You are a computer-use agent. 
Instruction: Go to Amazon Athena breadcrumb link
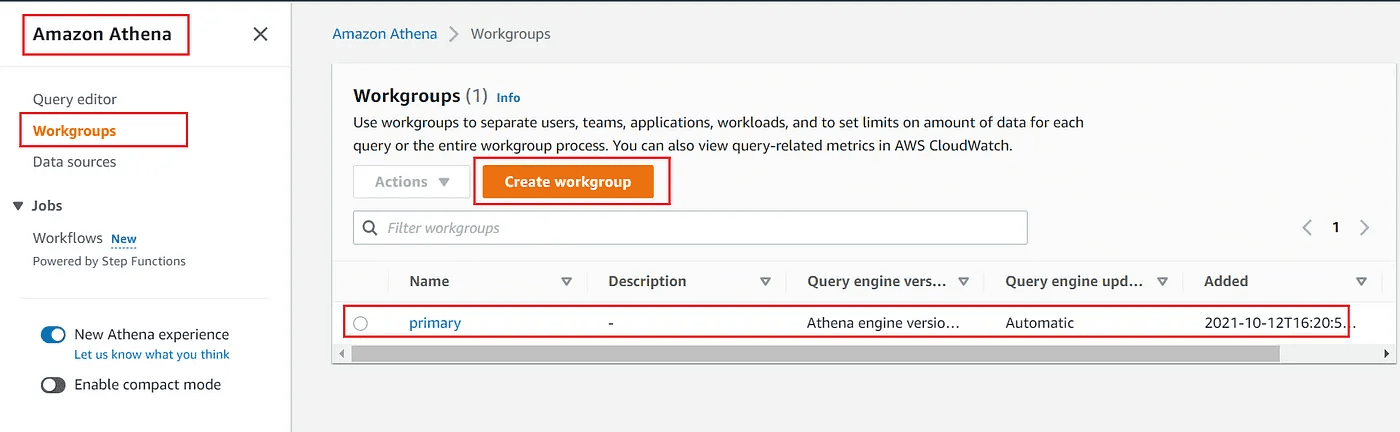click(x=385, y=34)
